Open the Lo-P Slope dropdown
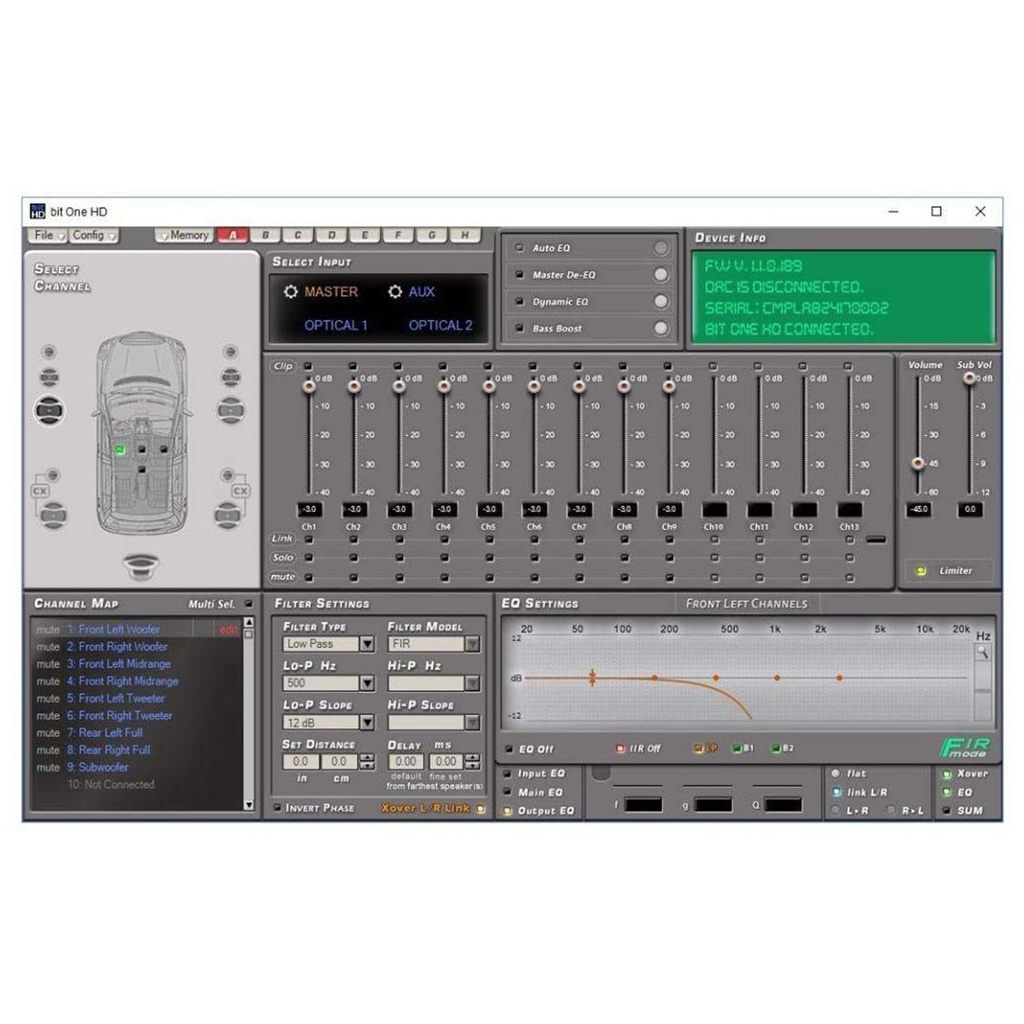1024x1024 pixels. [367, 723]
